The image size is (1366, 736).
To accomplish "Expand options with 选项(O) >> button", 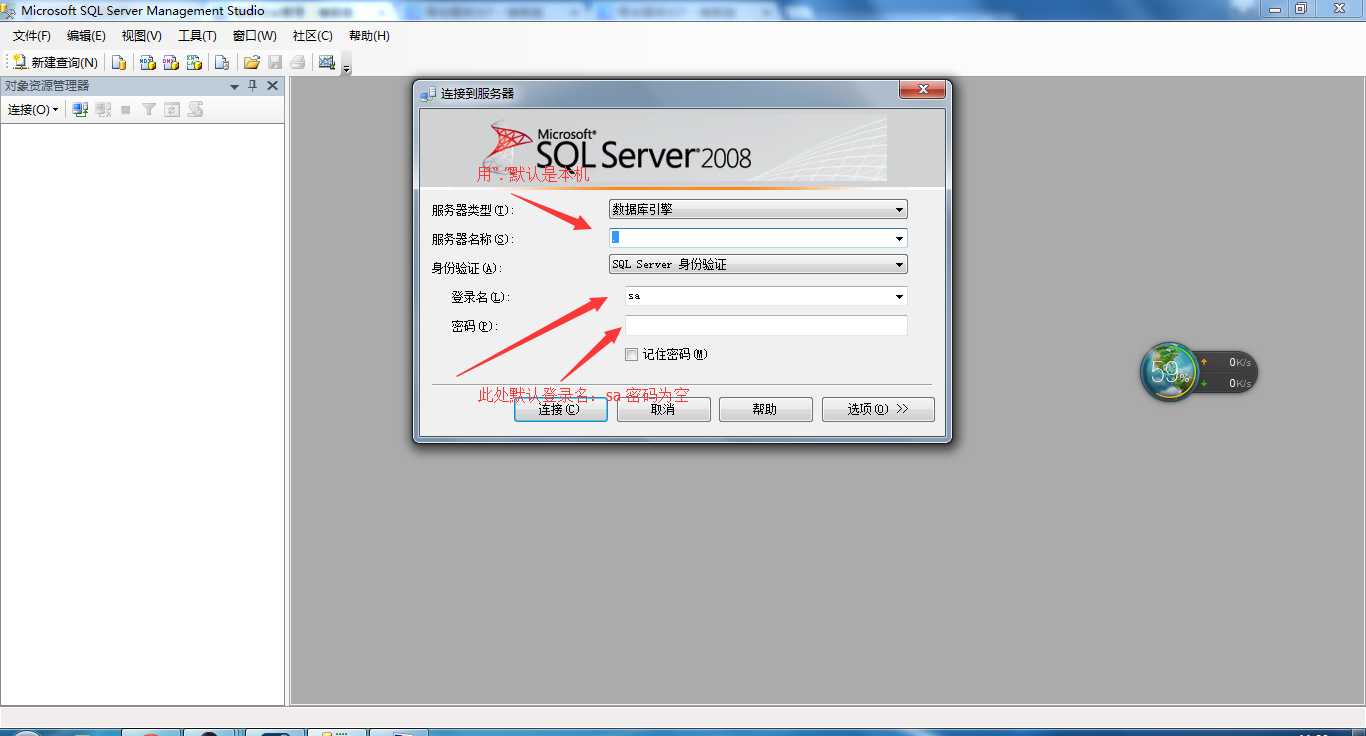I will 878,409.
